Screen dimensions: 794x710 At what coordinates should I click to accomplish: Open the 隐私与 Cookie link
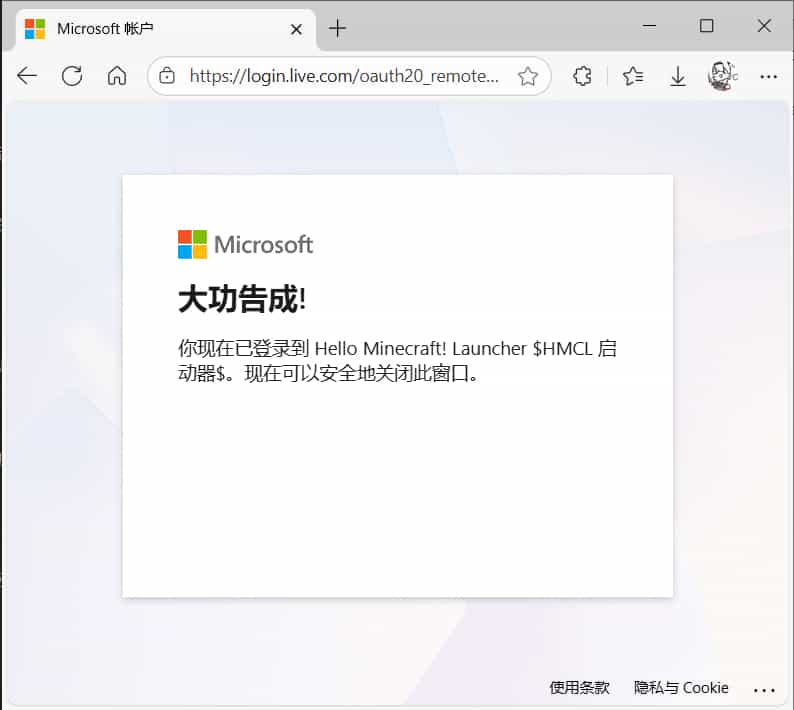[x=681, y=688]
